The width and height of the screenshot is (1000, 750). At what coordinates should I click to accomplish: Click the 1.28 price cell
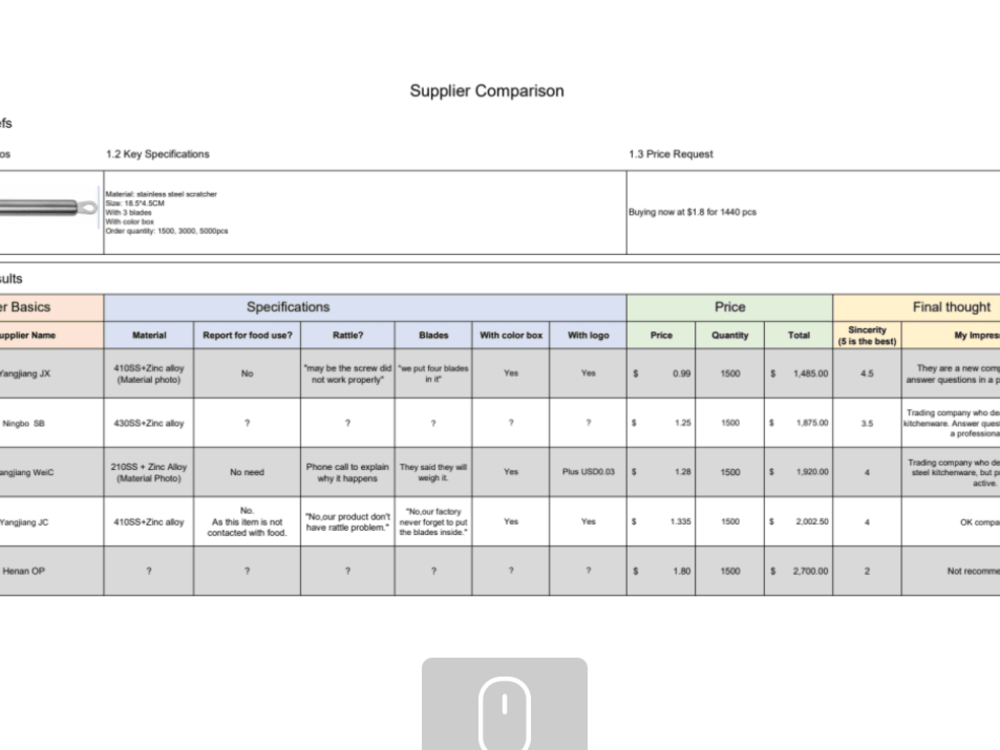tap(661, 472)
